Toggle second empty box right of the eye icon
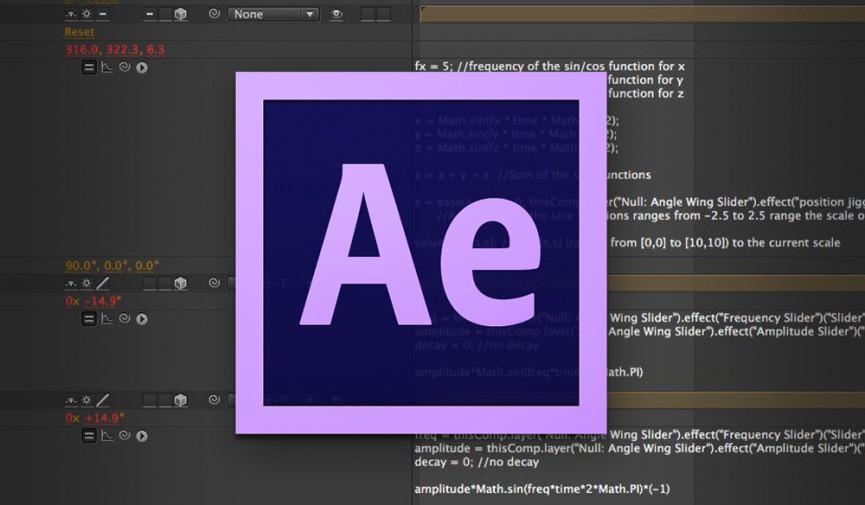Image resolution: width=865 pixels, height=505 pixels. pyautogui.click(x=383, y=14)
